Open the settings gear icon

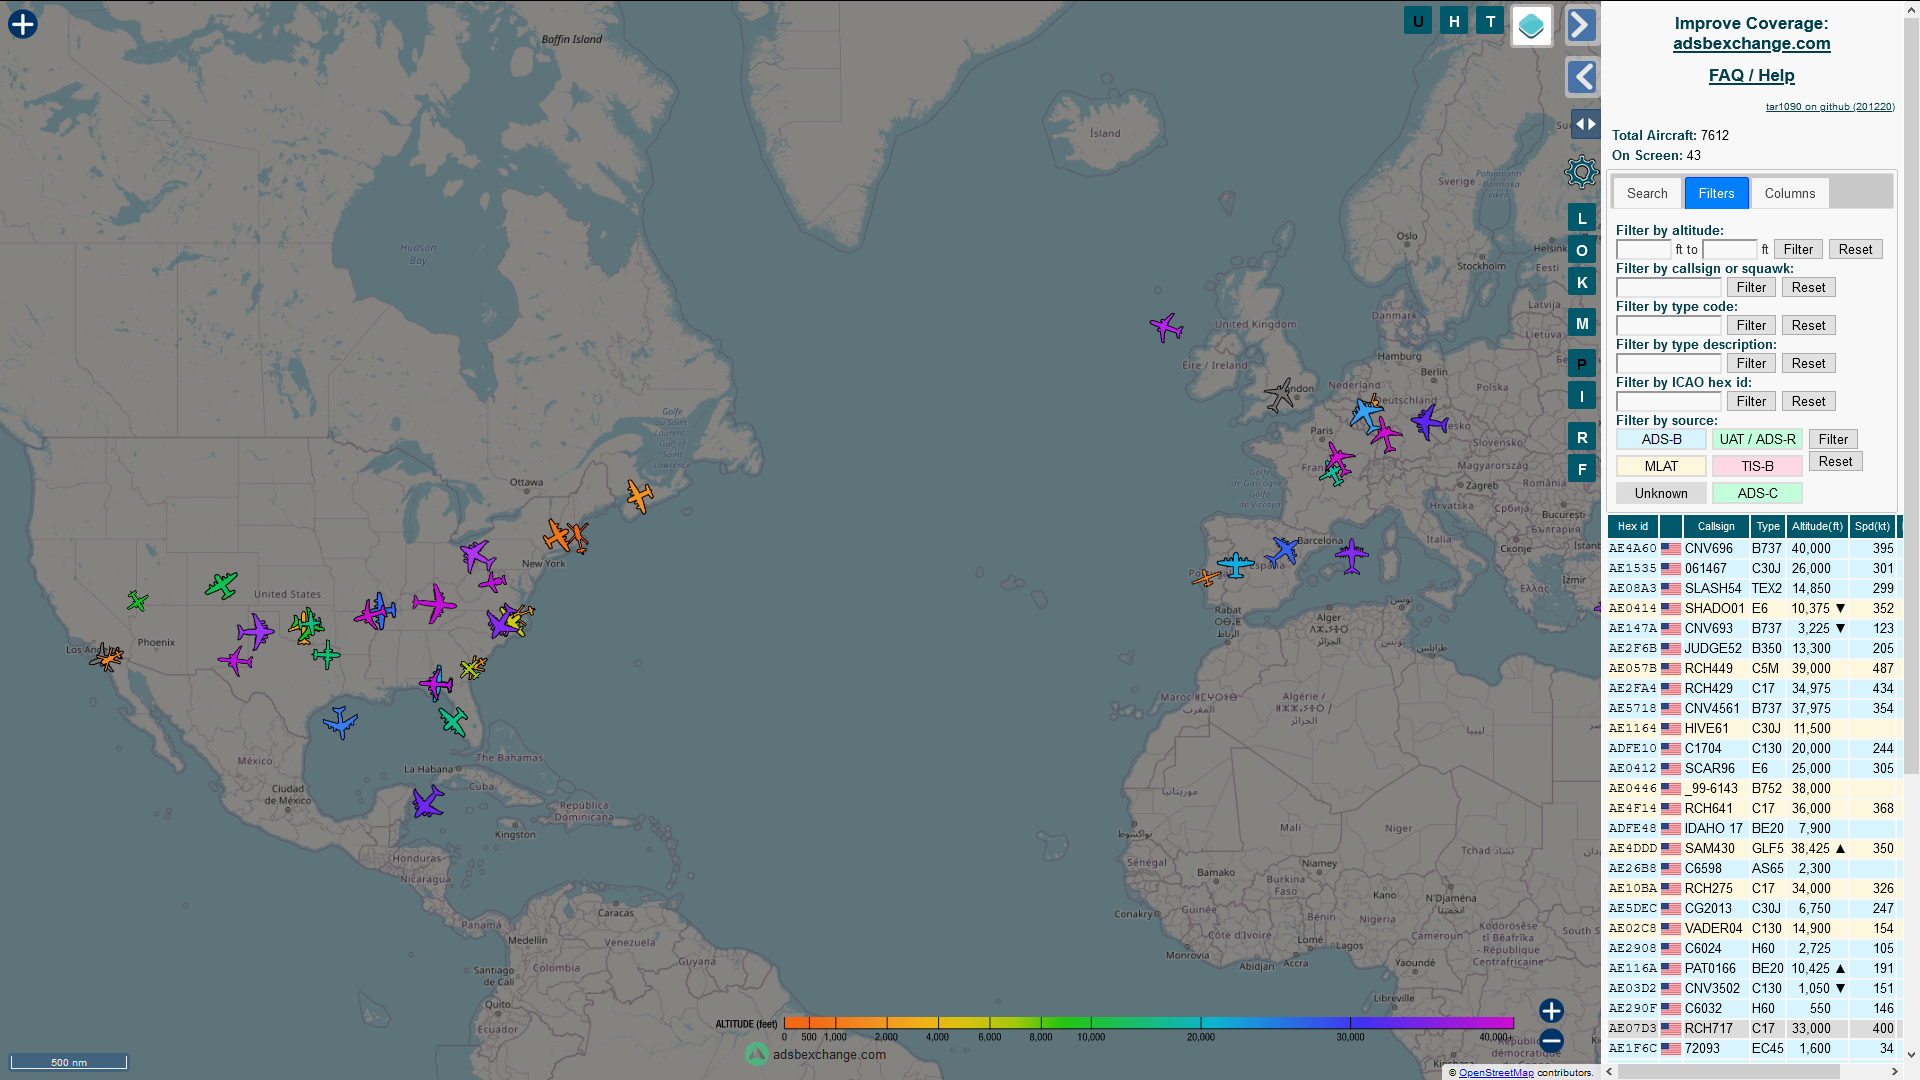tap(1581, 172)
